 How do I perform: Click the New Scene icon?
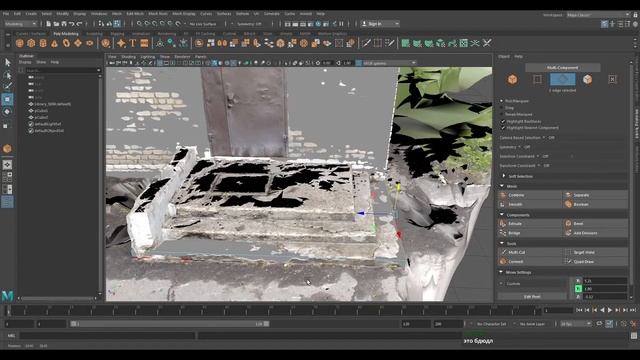click(x=49, y=24)
